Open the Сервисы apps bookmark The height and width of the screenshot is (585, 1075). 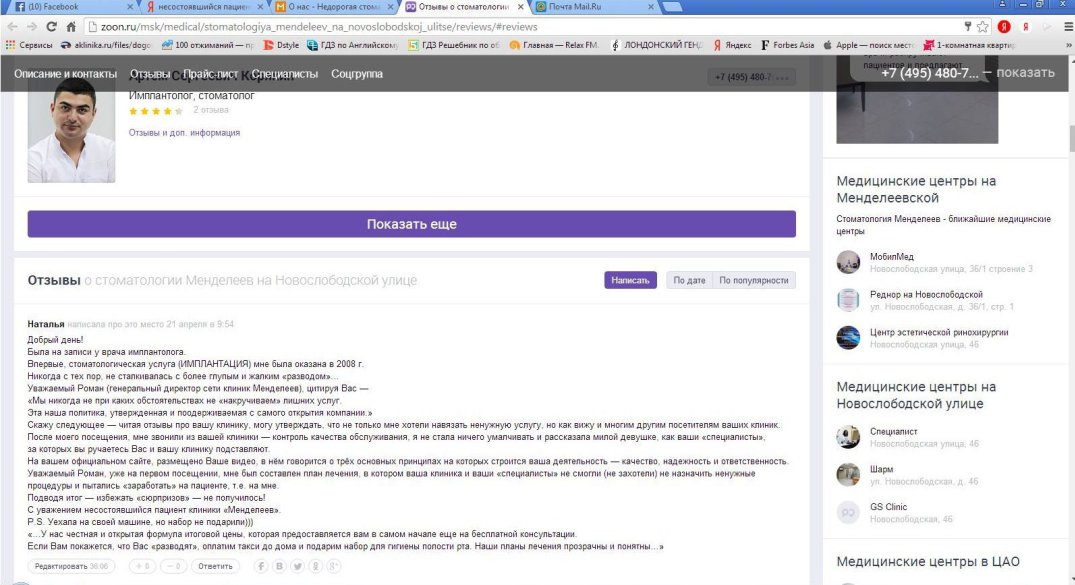(x=28, y=45)
